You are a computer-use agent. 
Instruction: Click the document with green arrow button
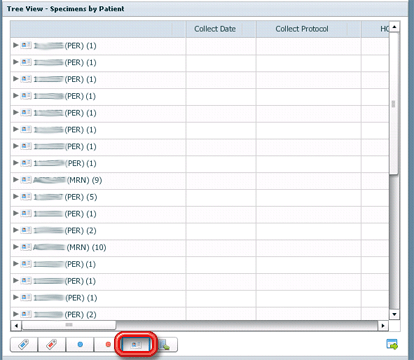(x=164, y=344)
